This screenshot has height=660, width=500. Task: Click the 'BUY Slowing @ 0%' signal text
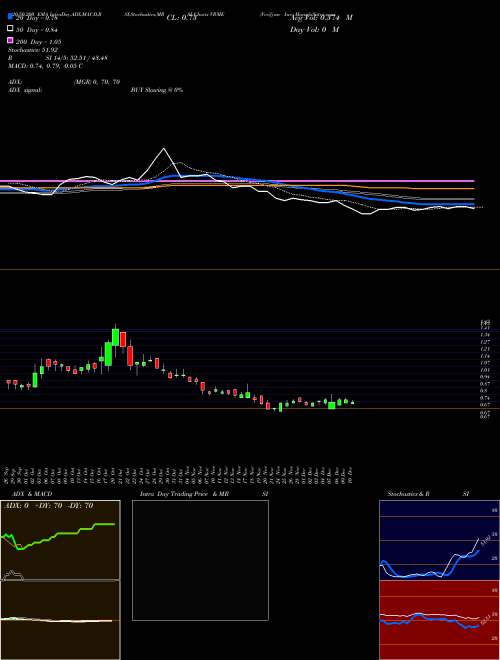157,90
